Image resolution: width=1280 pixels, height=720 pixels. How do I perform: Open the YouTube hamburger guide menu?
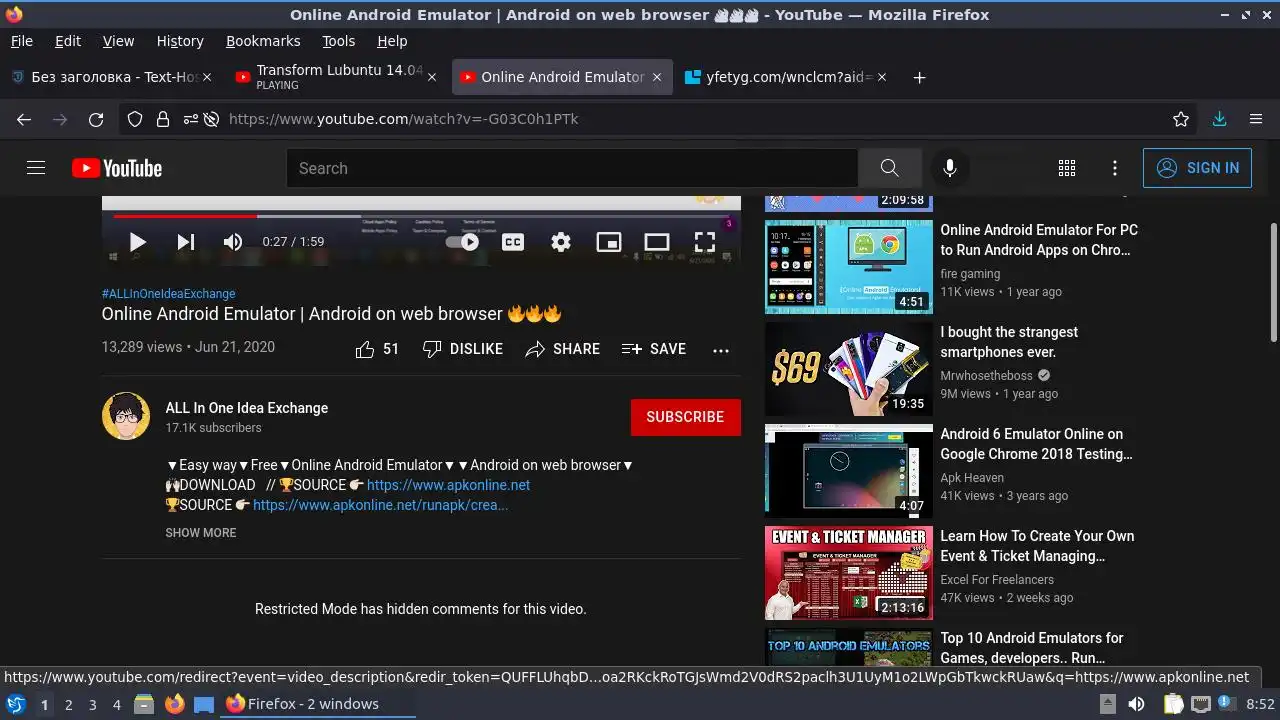point(36,168)
